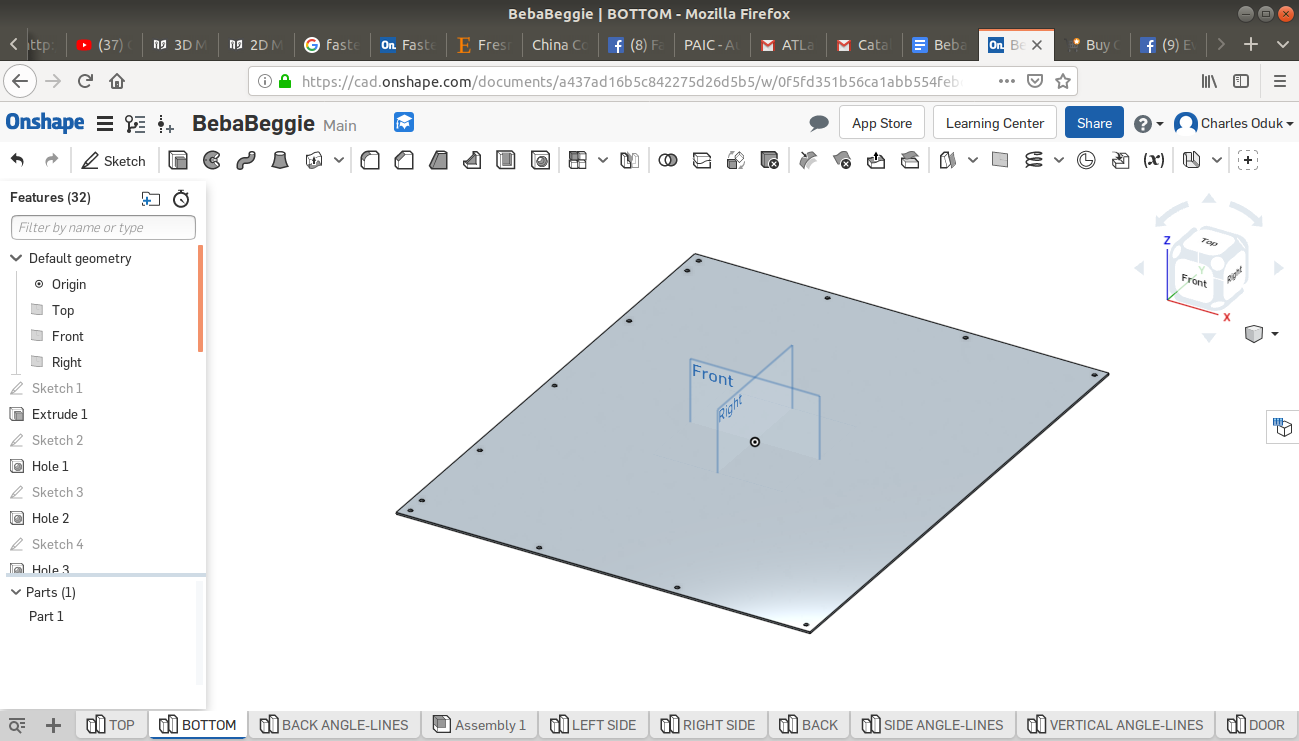
Task: Insert a variable using the (x) icon
Action: tap(1154, 160)
